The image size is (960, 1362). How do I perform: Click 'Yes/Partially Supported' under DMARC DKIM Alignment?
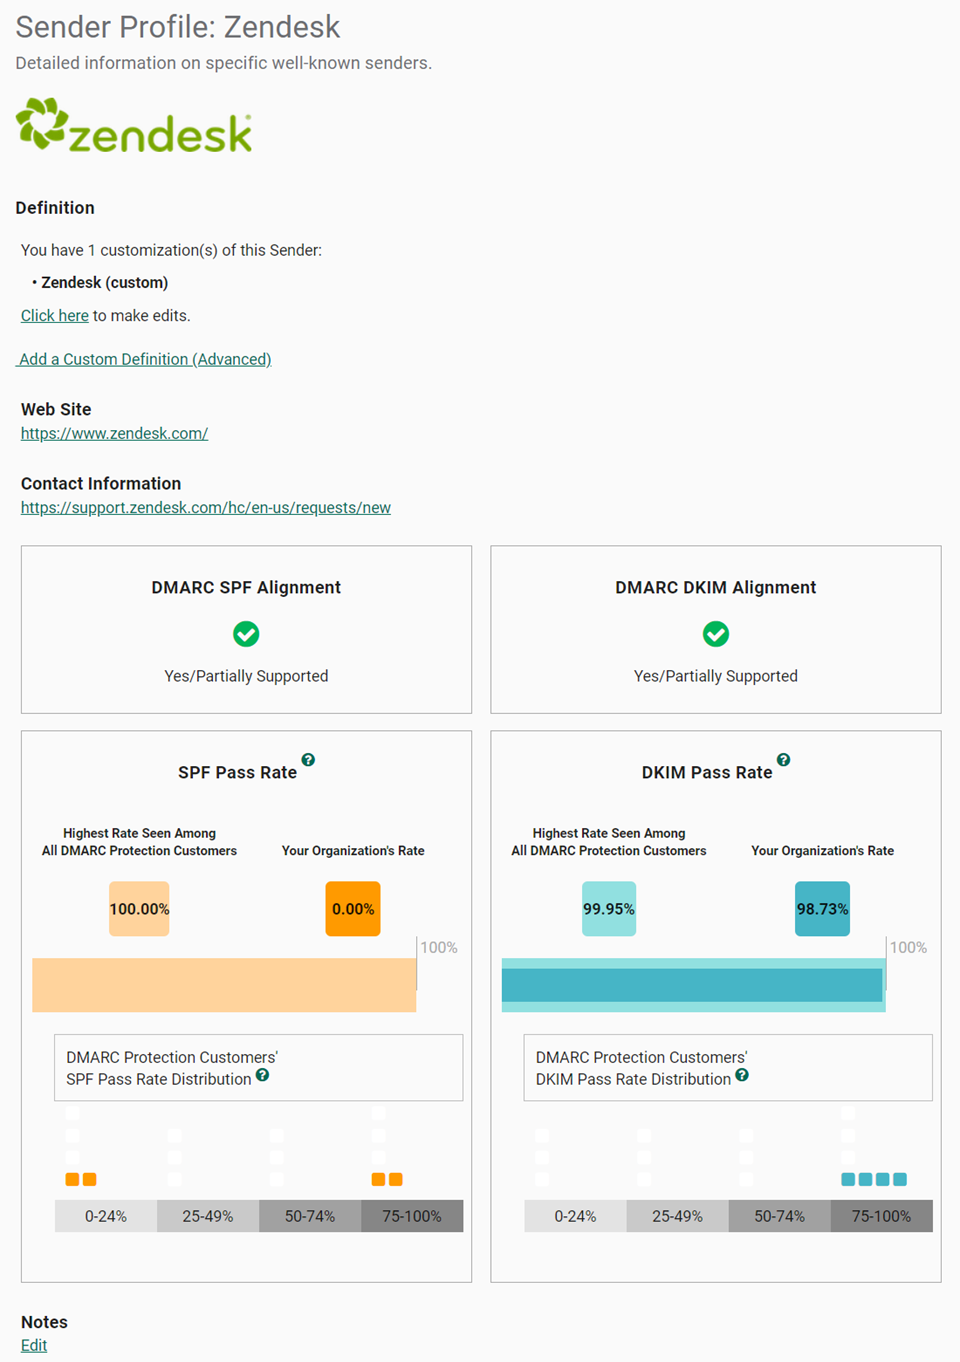tap(716, 676)
